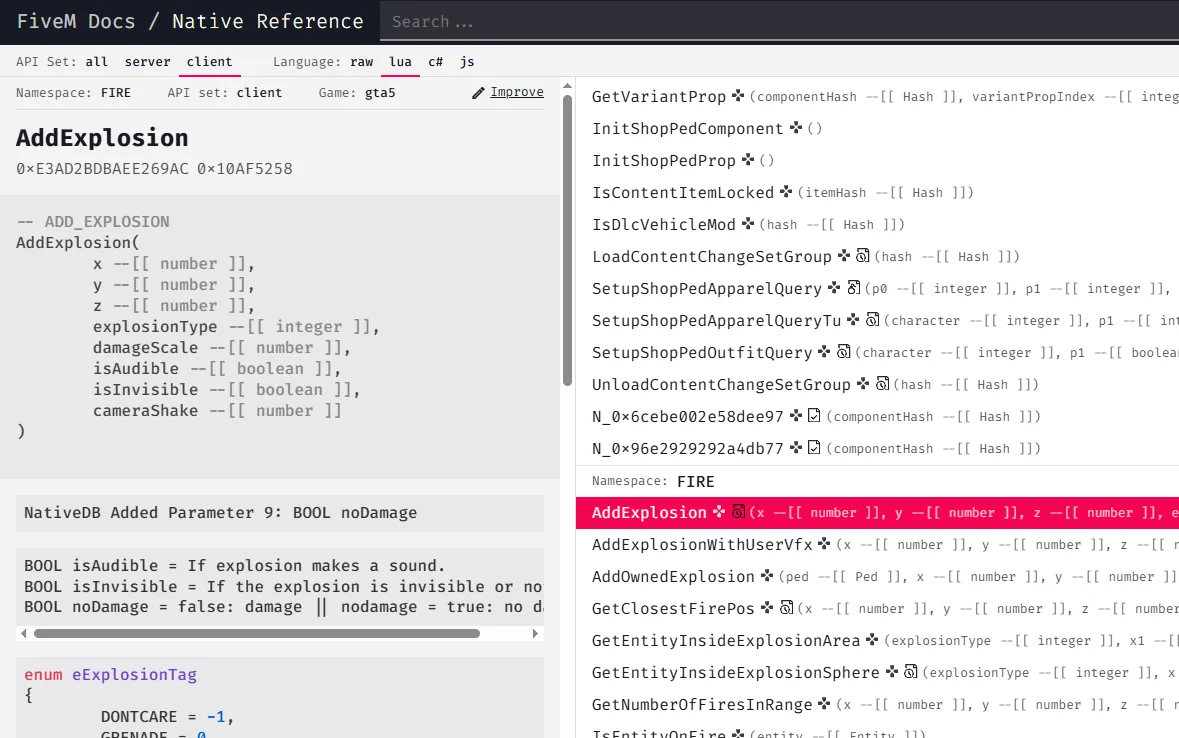Switch to the js language tab
Screen dimensions: 1179x738
466,61
